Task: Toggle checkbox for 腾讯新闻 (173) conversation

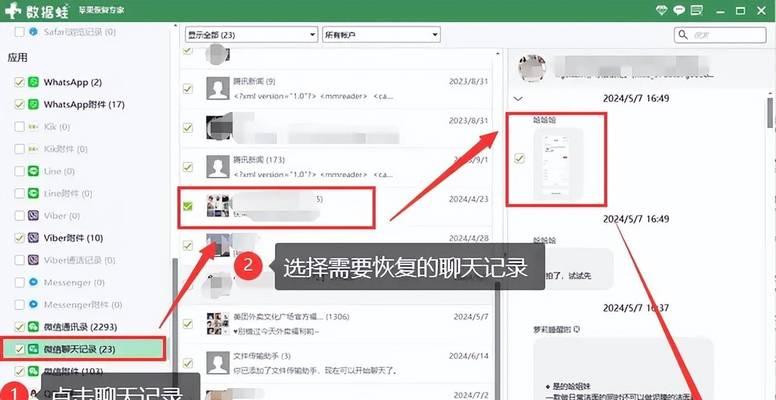Action: coord(188,167)
